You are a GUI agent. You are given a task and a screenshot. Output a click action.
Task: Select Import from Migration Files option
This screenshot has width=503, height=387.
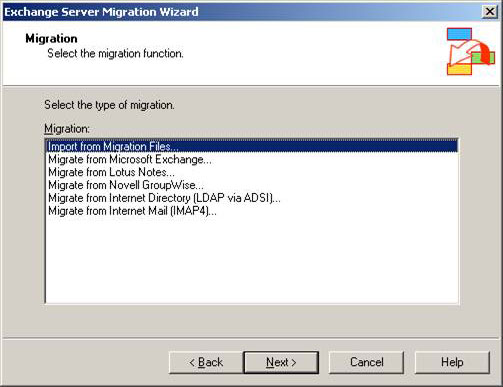[252, 146]
